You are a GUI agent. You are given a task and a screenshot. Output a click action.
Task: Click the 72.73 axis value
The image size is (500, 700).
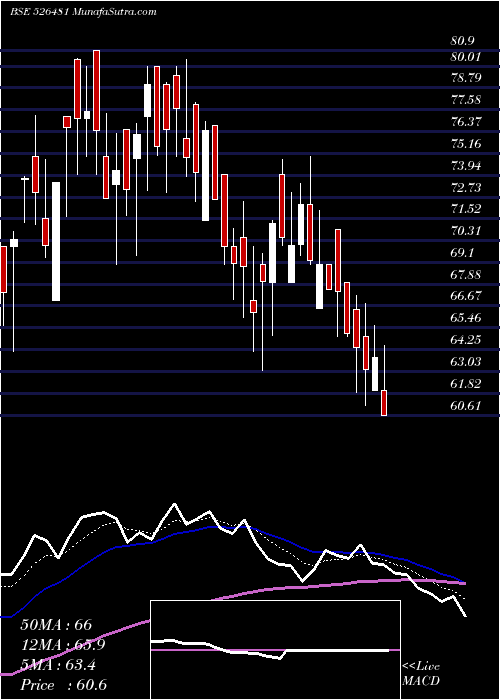pyautogui.click(x=466, y=187)
